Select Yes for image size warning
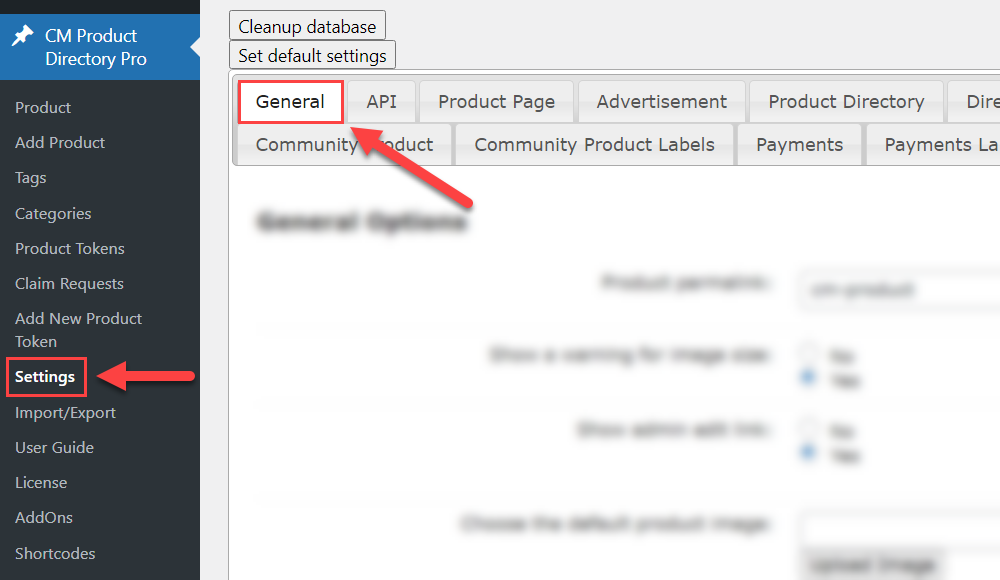This screenshot has width=1000, height=580. [x=809, y=377]
